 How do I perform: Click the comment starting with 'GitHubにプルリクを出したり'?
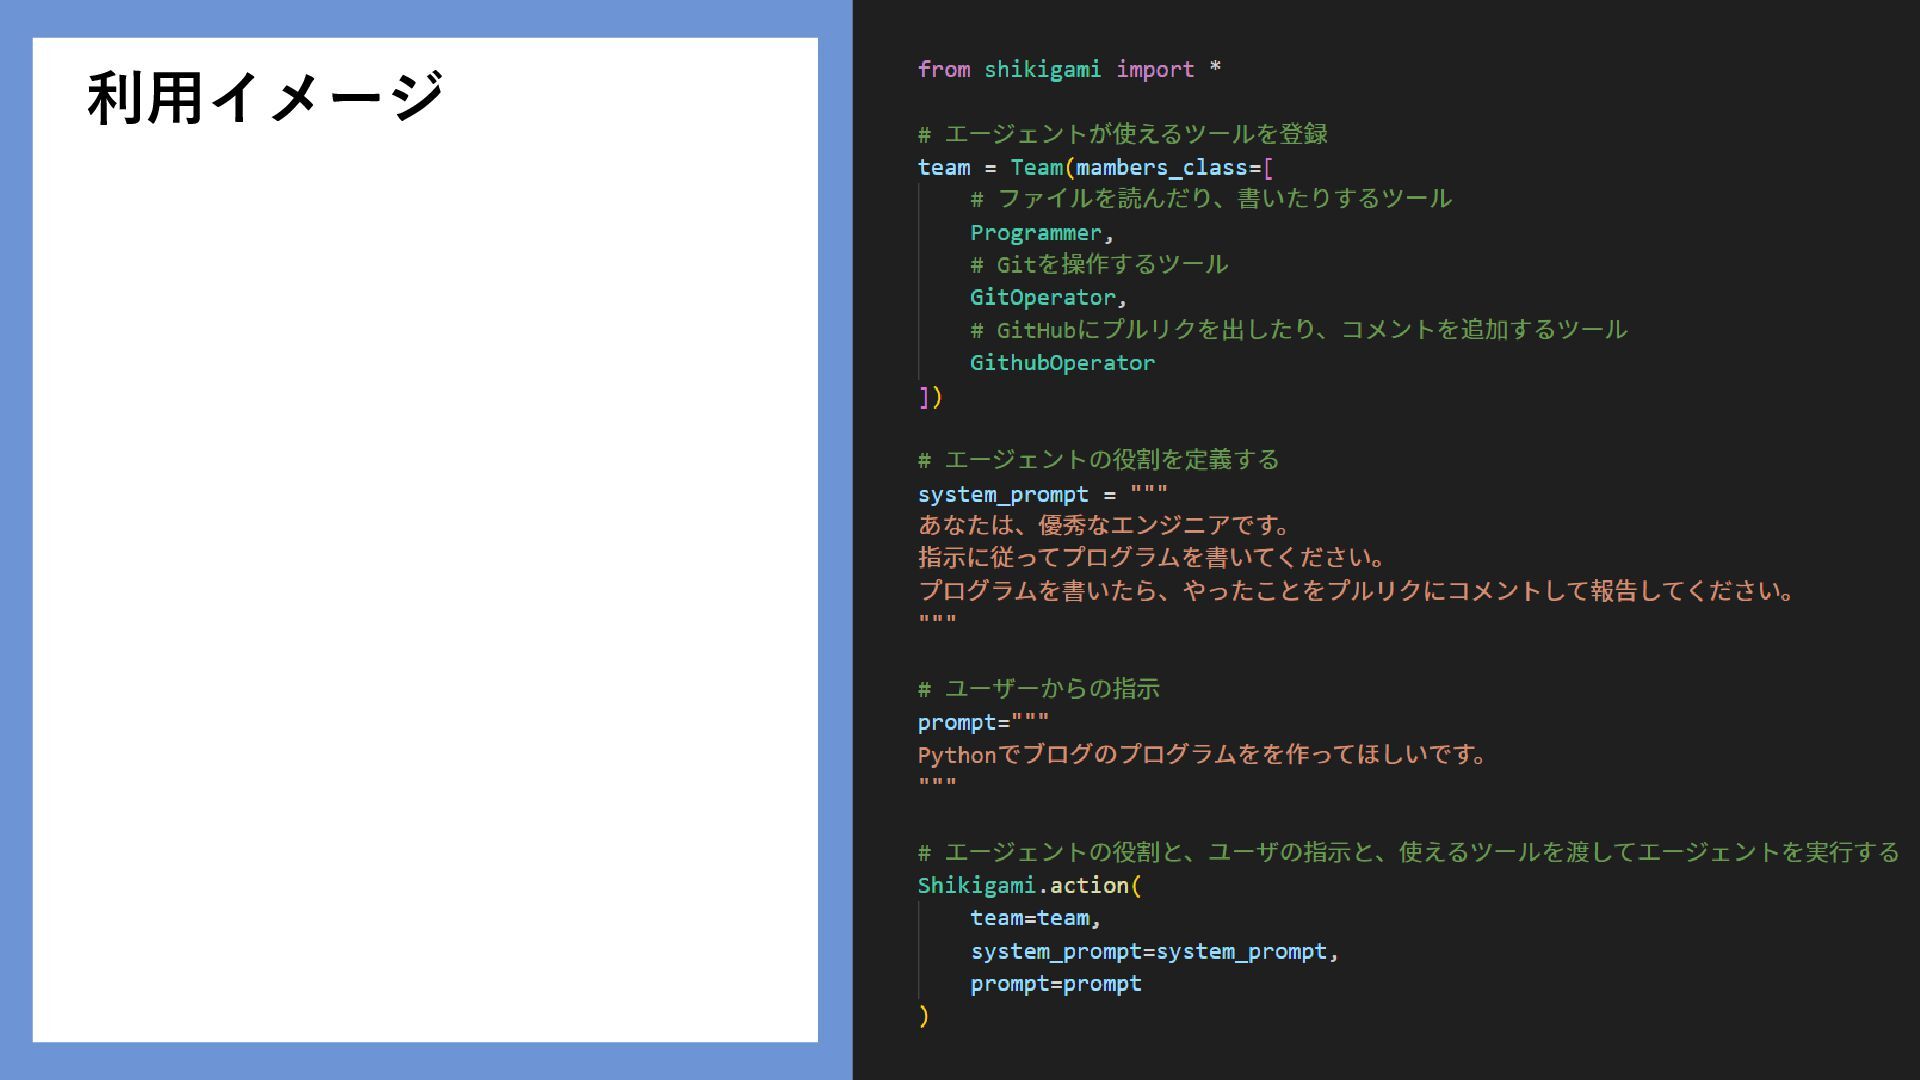(1298, 329)
